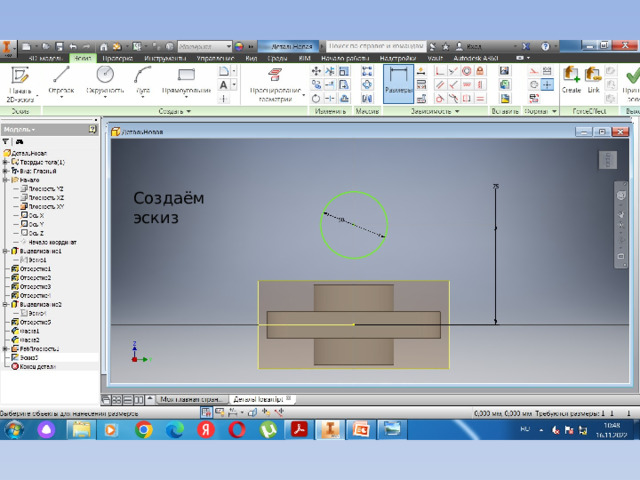Click the Начать 2D-эскиз button

(x=20, y=84)
